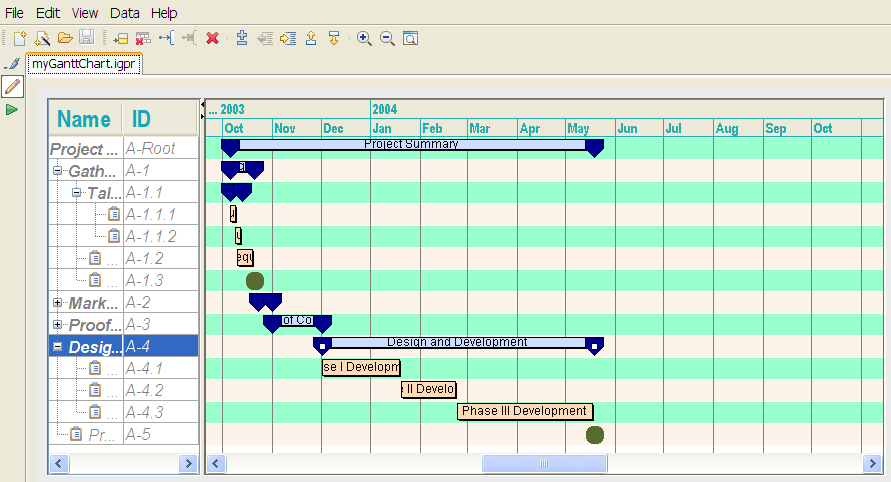Click the red X delete icon
Image resolution: width=891 pixels, height=482 pixels.
pyautogui.click(x=212, y=38)
